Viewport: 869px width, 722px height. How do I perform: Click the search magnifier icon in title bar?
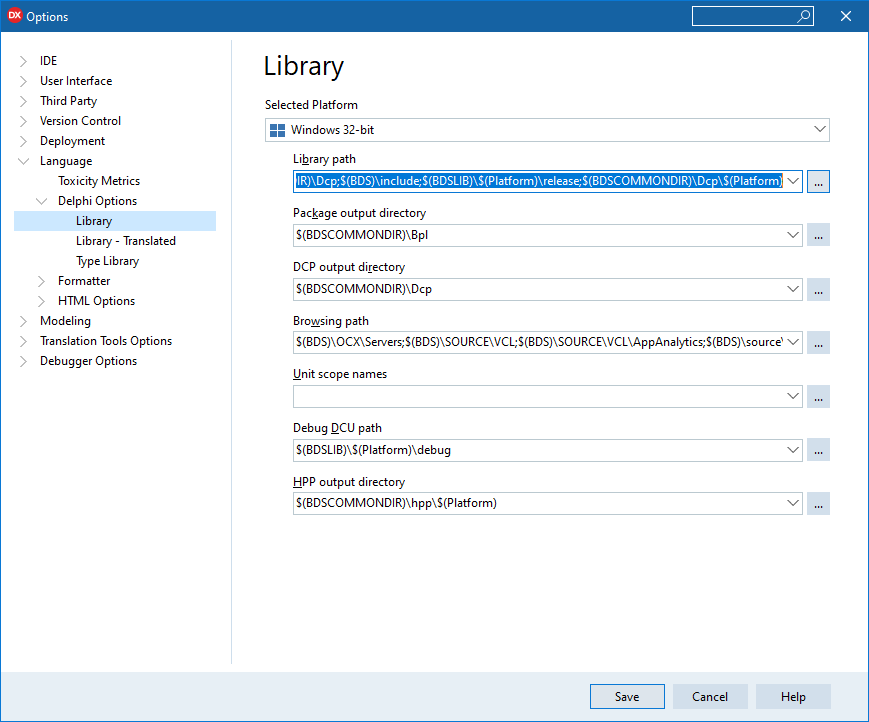(804, 17)
